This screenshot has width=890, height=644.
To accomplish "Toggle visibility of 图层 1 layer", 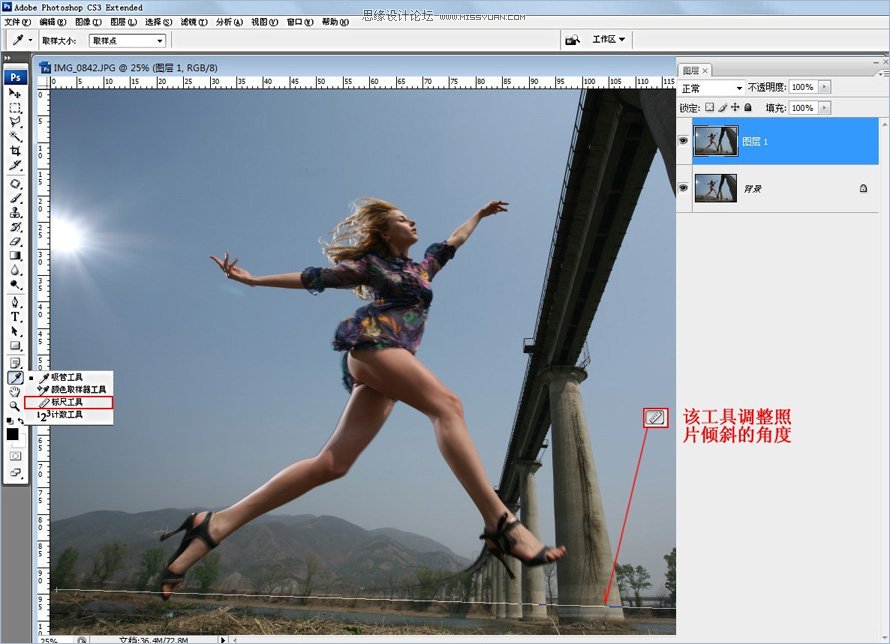I will 683,141.
